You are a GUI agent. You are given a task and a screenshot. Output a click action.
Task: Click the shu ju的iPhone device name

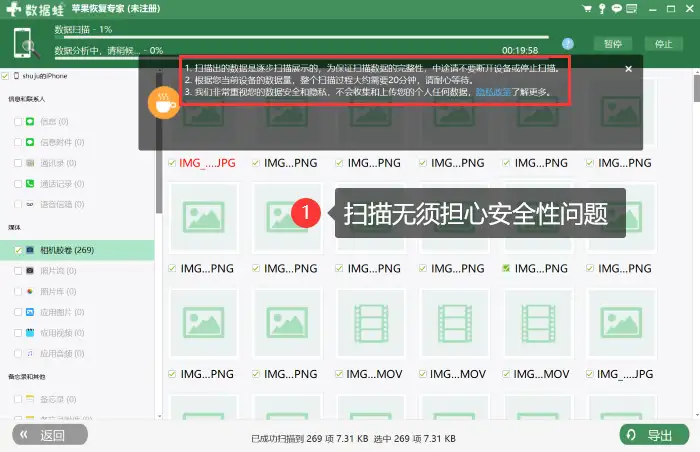pyautogui.click(x=45, y=76)
